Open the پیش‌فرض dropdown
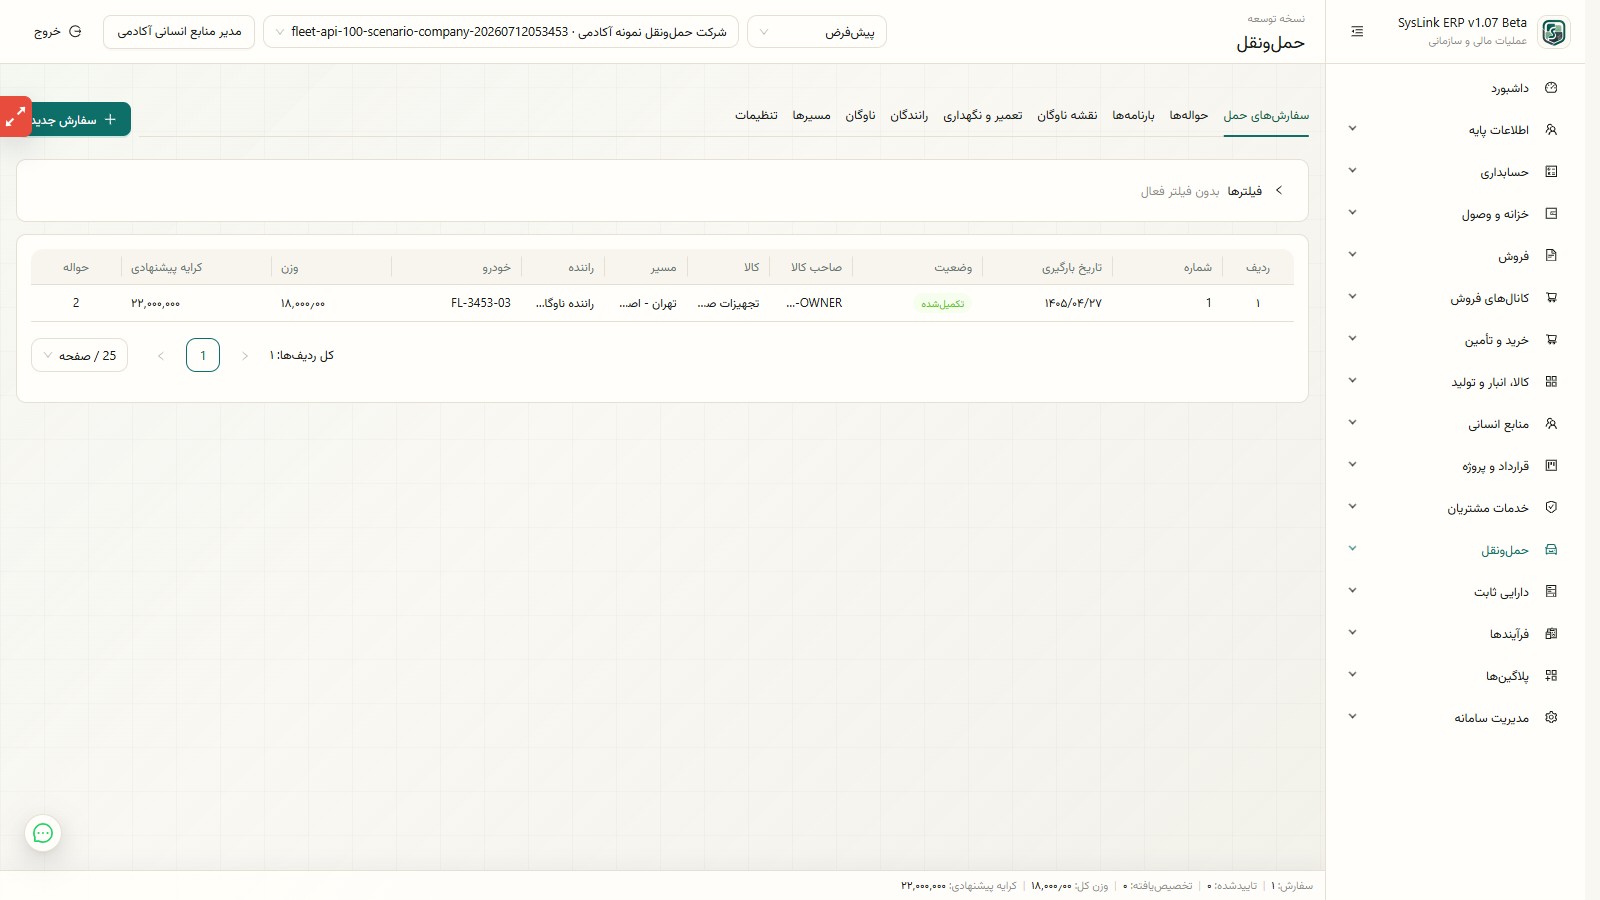 click(x=817, y=32)
